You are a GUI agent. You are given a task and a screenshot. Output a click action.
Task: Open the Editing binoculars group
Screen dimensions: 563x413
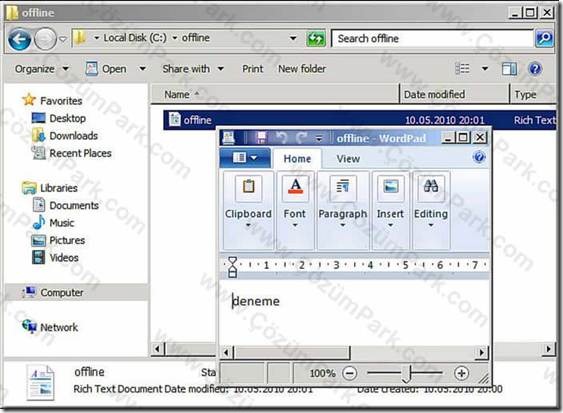[431, 210]
